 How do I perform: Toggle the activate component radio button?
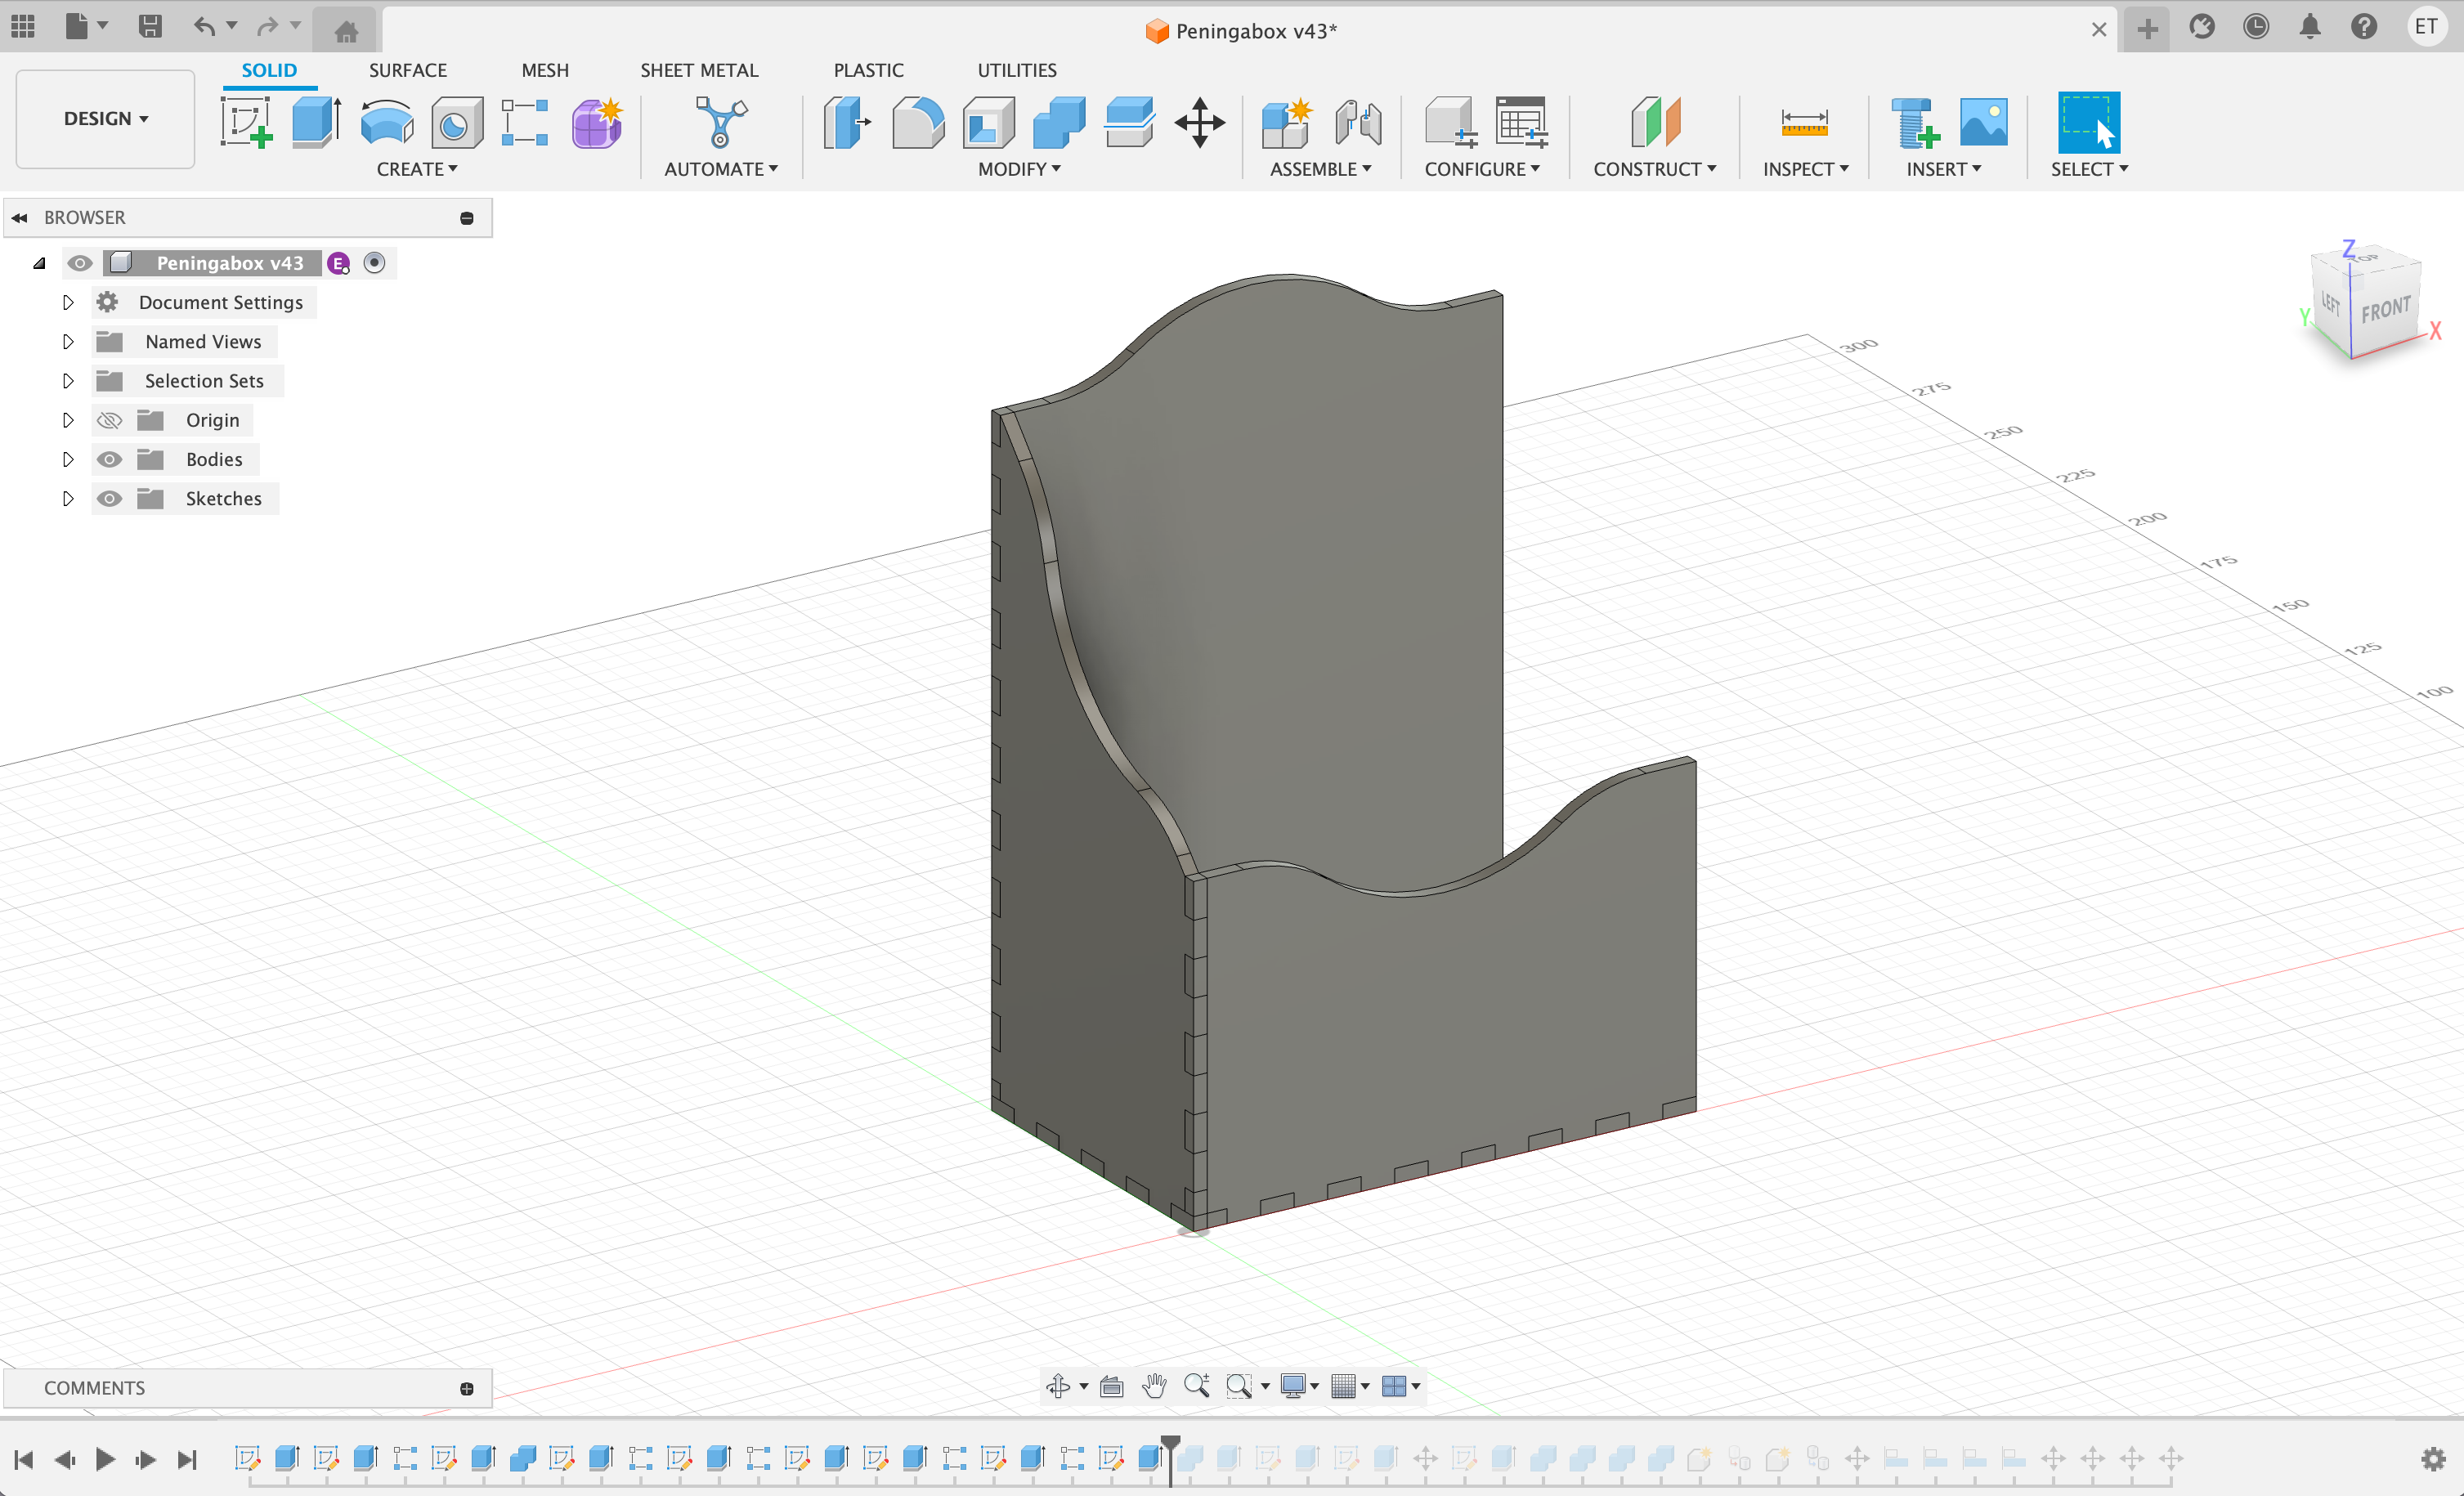point(374,263)
